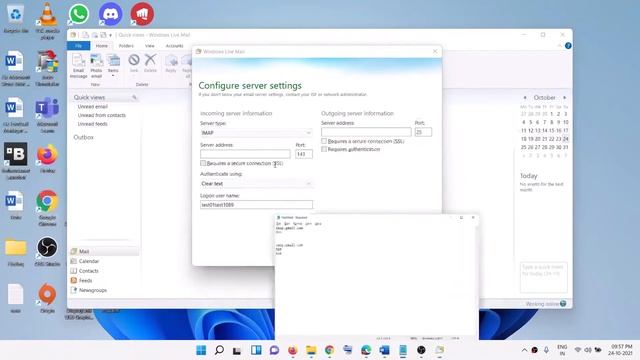The width and height of the screenshot is (640, 360).
Task: Open WhatsApp desktop shortcut
Action: click(79, 14)
